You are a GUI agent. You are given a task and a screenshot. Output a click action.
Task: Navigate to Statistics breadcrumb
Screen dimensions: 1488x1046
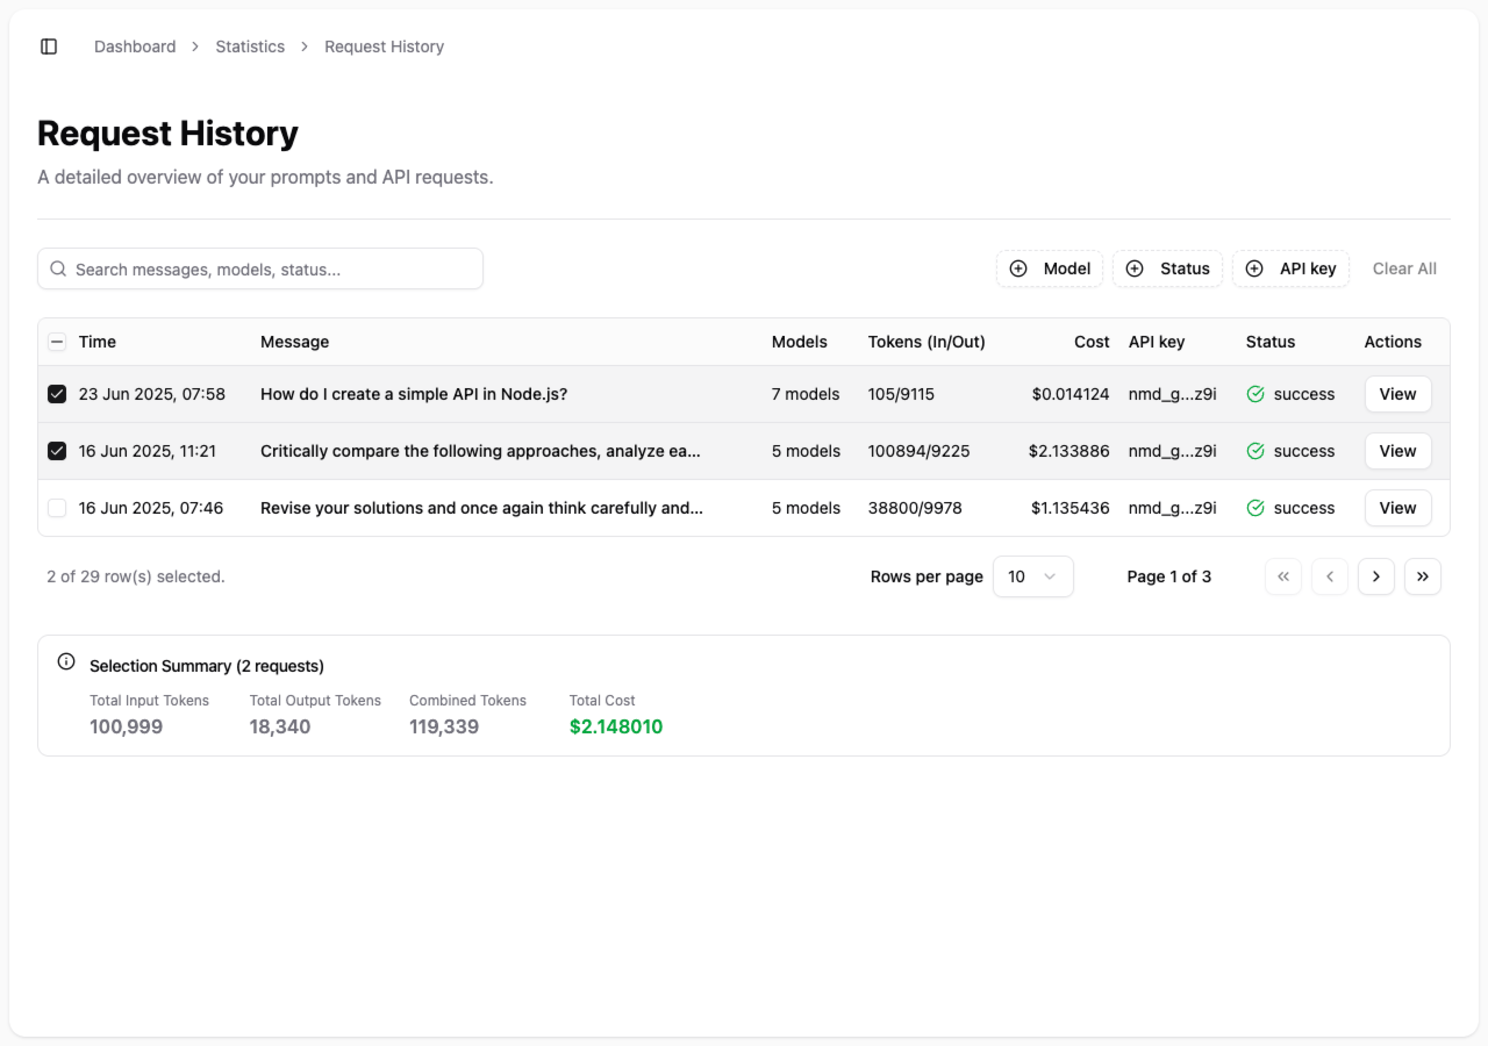pyautogui.click(x=250, y=47)
